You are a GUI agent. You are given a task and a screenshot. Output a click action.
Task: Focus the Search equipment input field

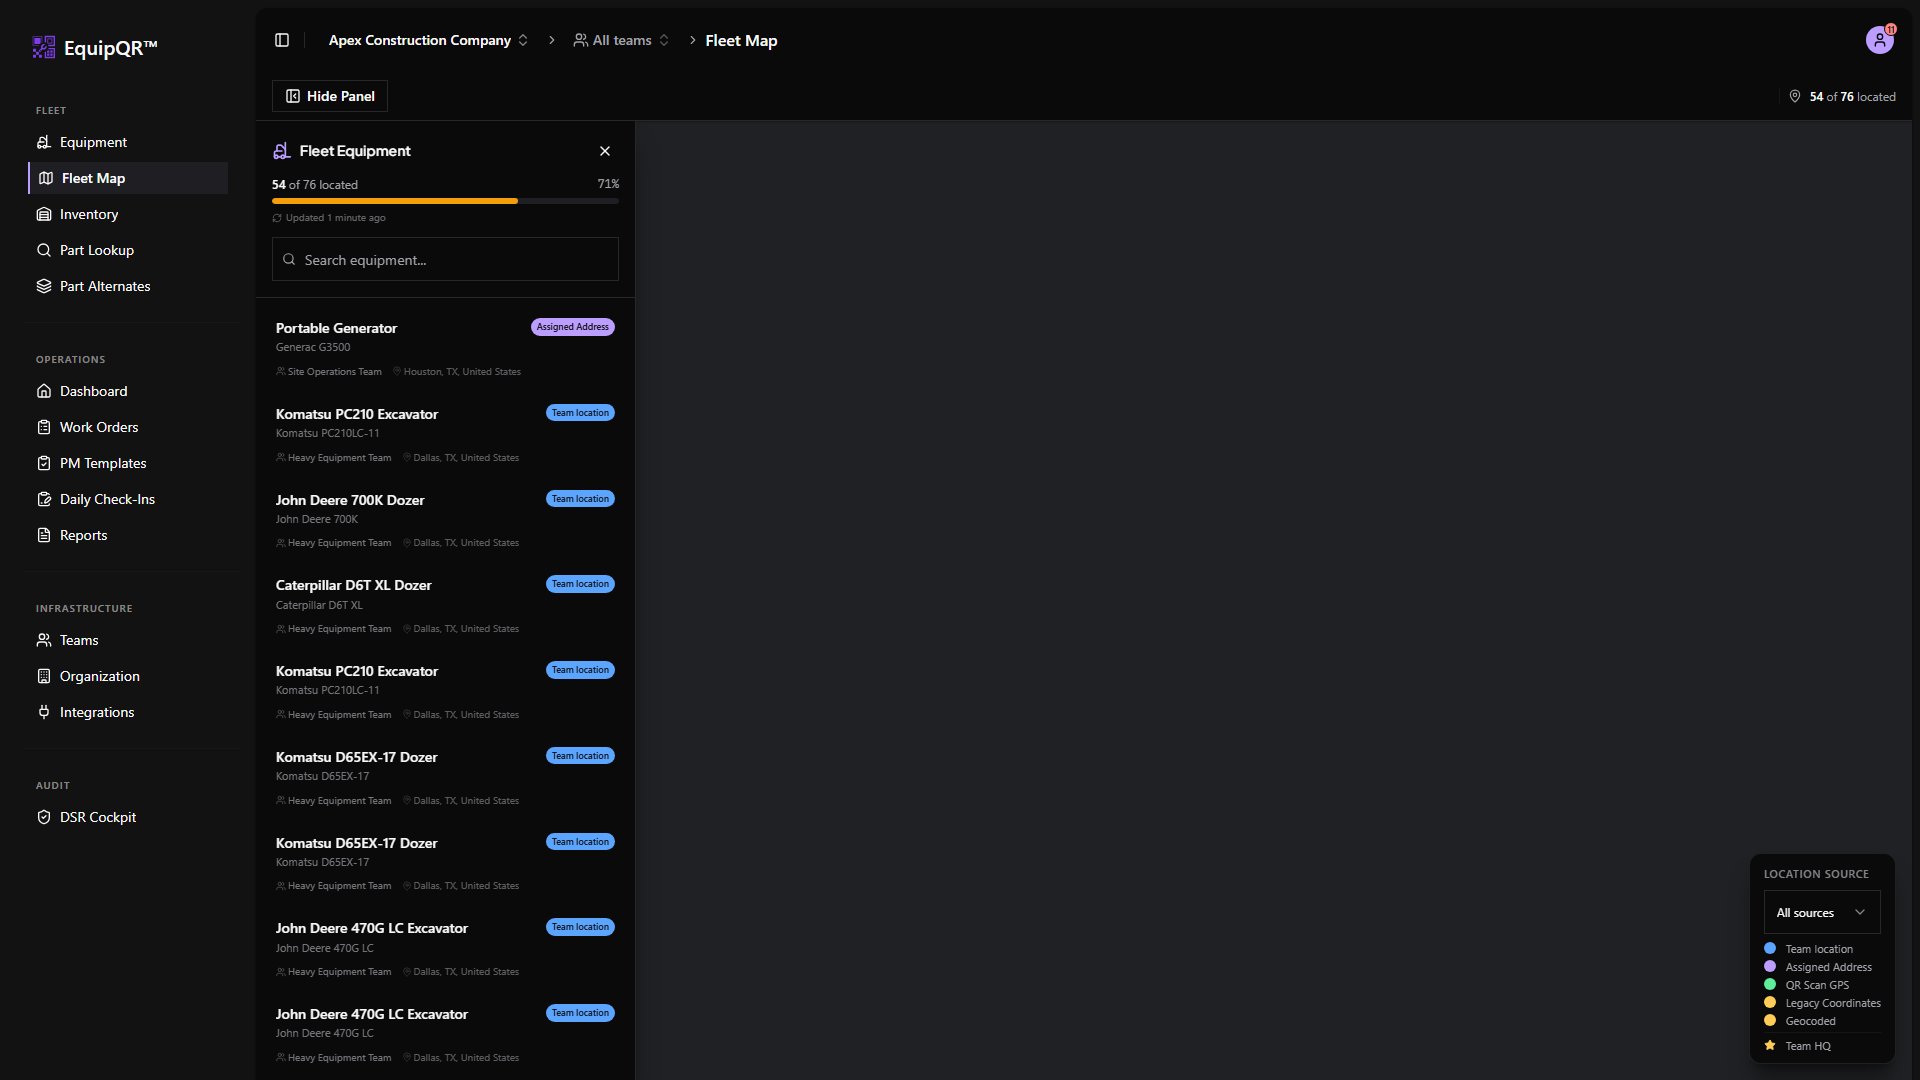tap(445, 259)
